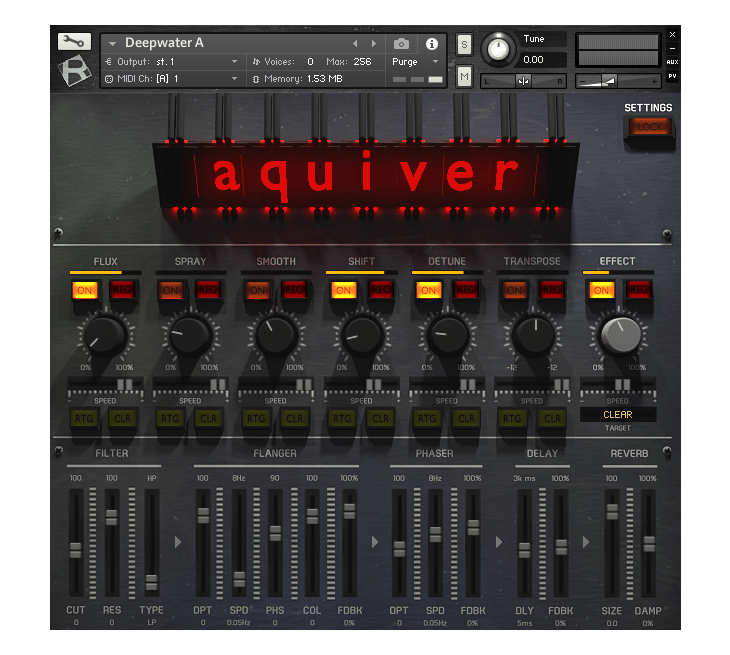Click the EFFECT amount knob
730x655 pixels.
[x=619, y=335]
